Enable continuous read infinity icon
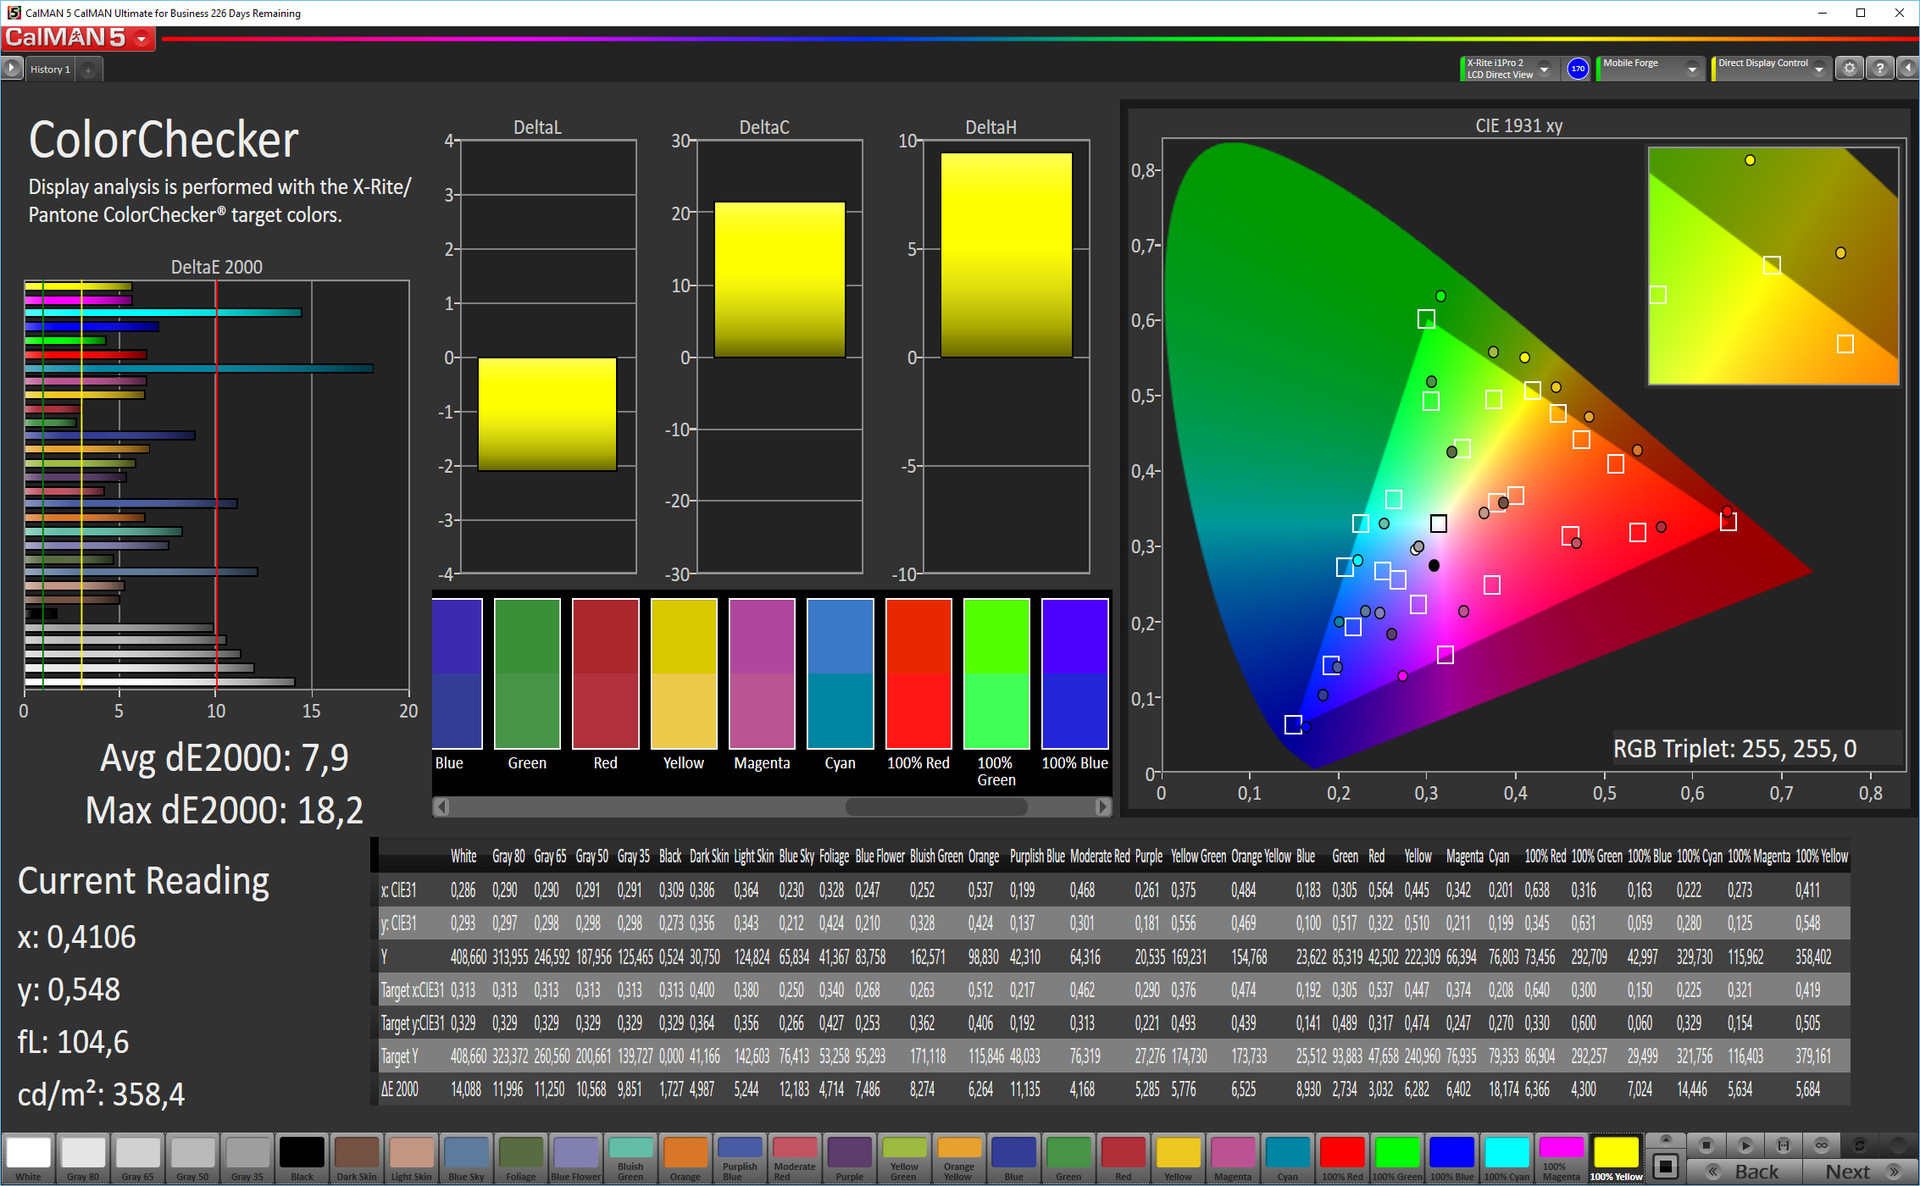Screen dimensions: 1920x1186 (1821, 1145)
